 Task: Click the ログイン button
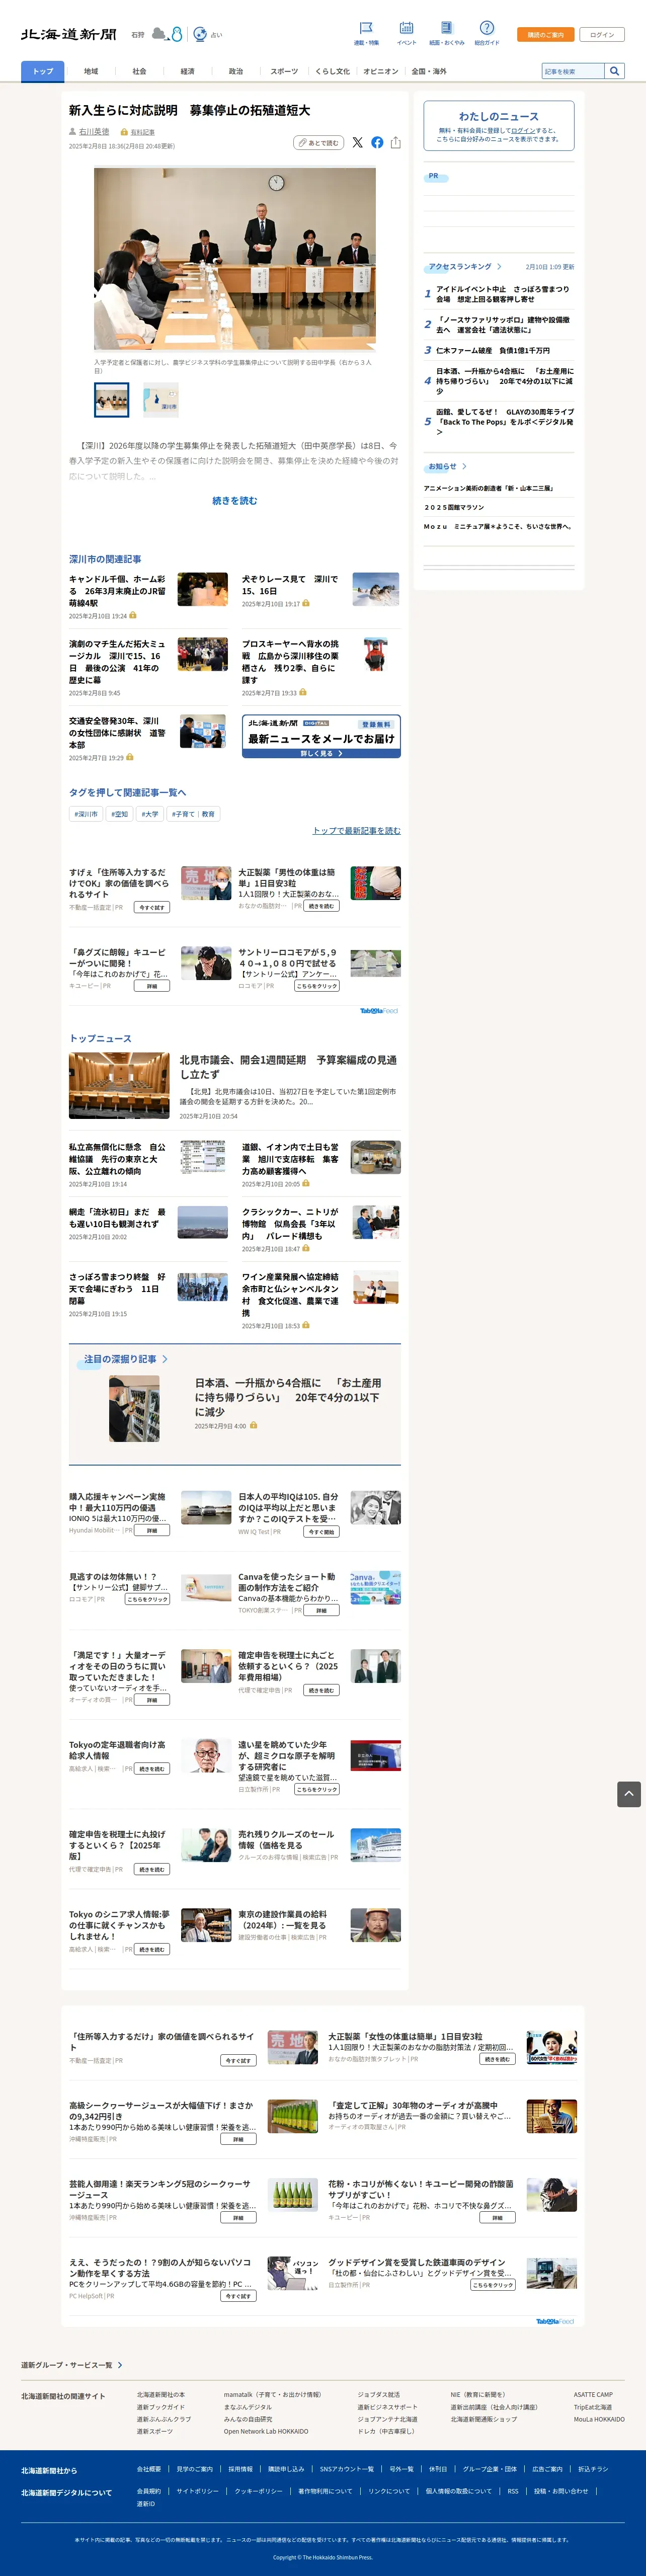click(602, 34)
